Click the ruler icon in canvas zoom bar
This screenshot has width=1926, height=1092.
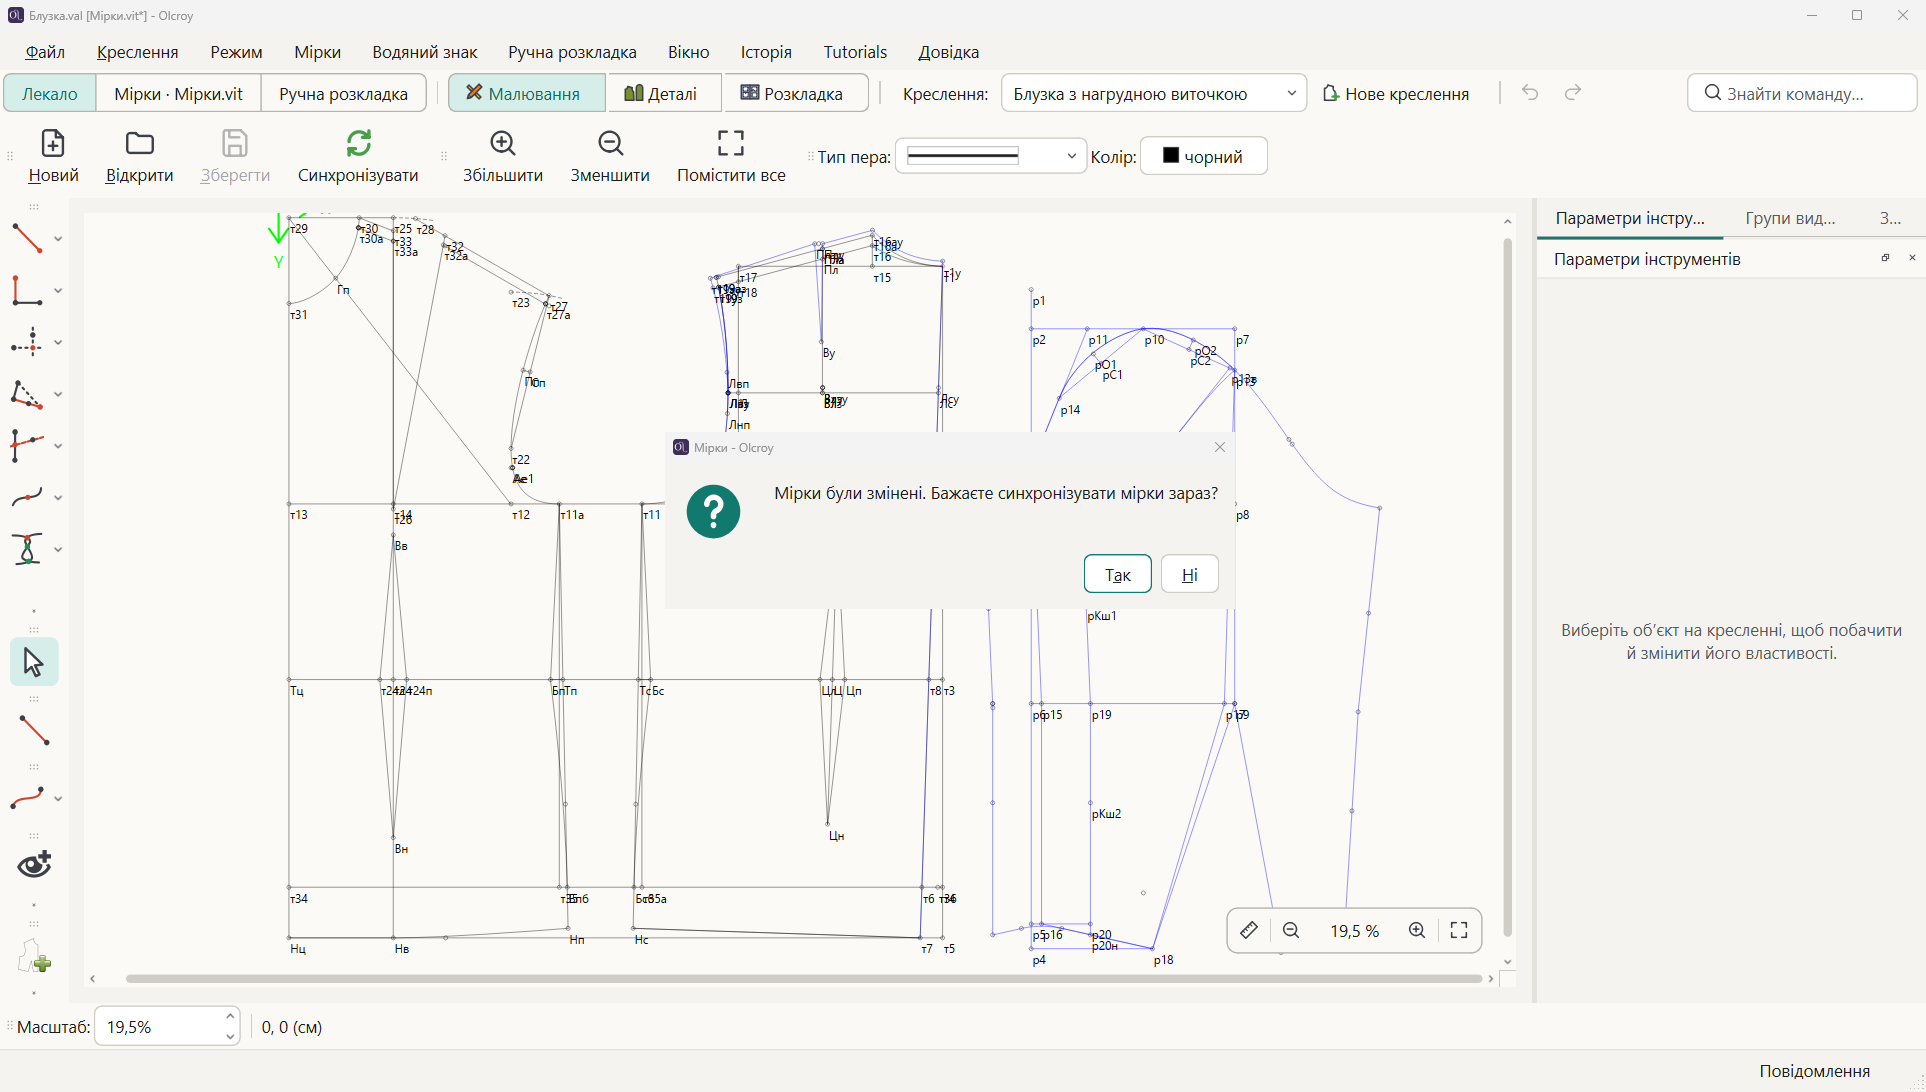1249,930
